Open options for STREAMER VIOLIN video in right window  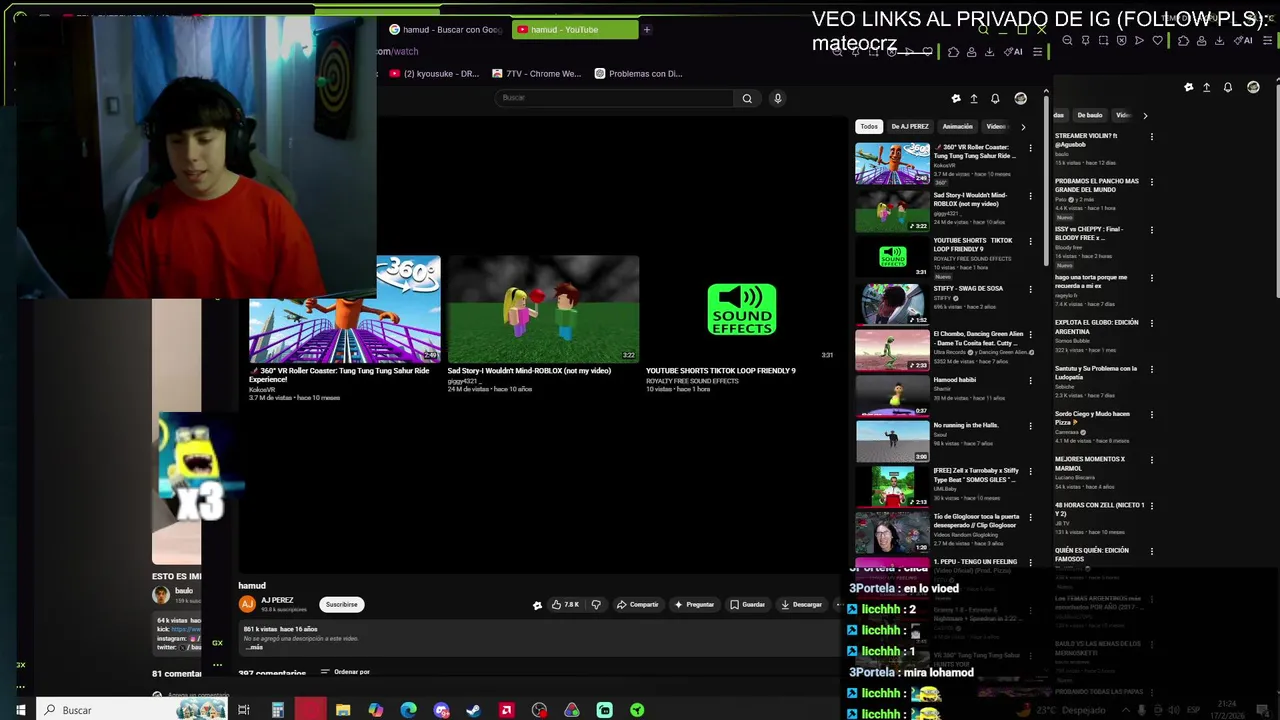[x=1152, y=137]
